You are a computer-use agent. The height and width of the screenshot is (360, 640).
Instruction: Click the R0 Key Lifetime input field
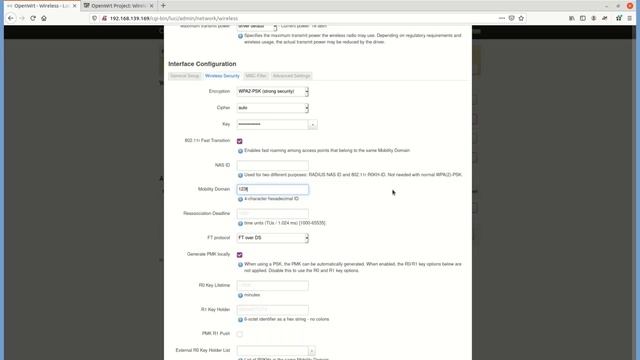coord(273,285)
